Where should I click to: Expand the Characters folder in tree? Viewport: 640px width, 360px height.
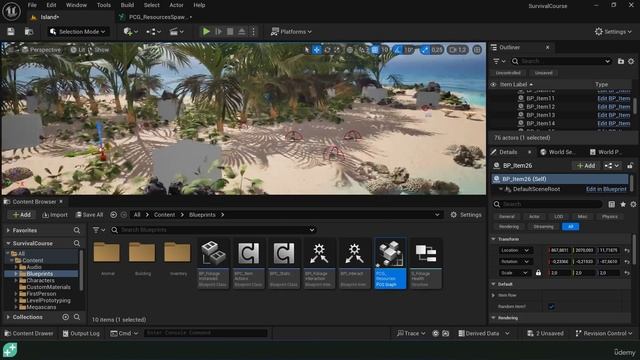tap(16, 280)
